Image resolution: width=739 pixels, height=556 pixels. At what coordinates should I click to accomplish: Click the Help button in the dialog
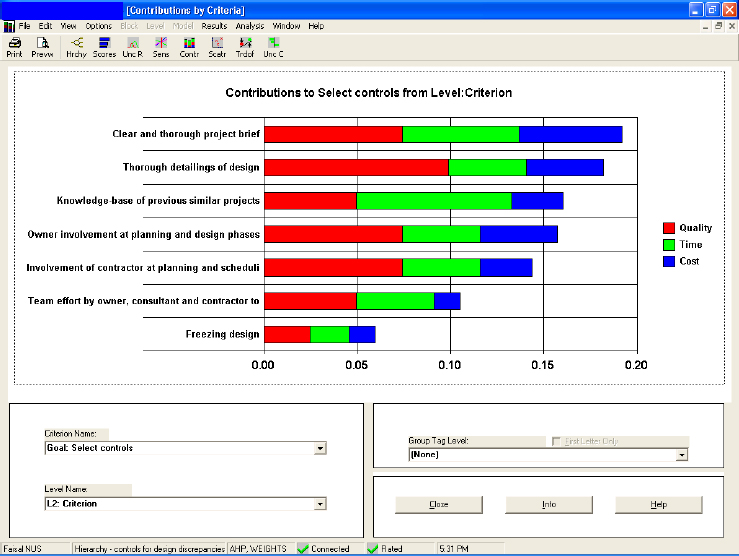[658, 505]
